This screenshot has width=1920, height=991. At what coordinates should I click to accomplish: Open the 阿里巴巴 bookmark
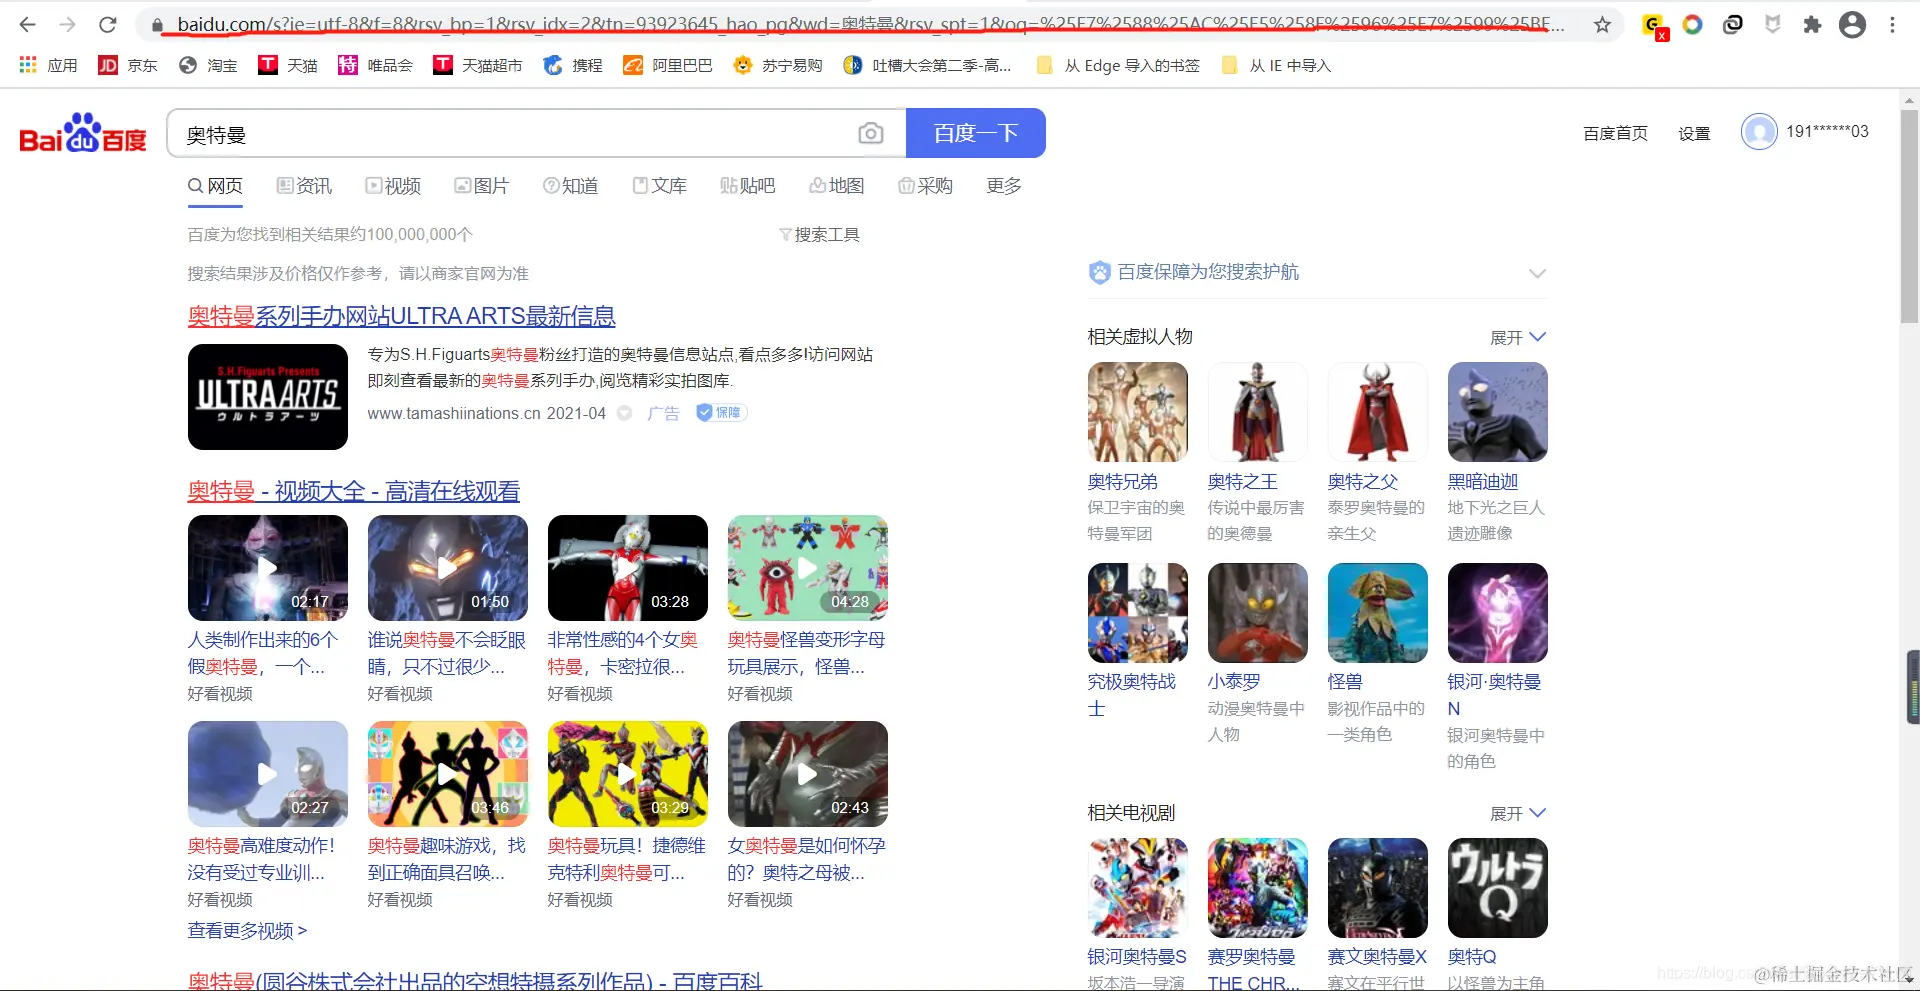(x=667, y=65)
